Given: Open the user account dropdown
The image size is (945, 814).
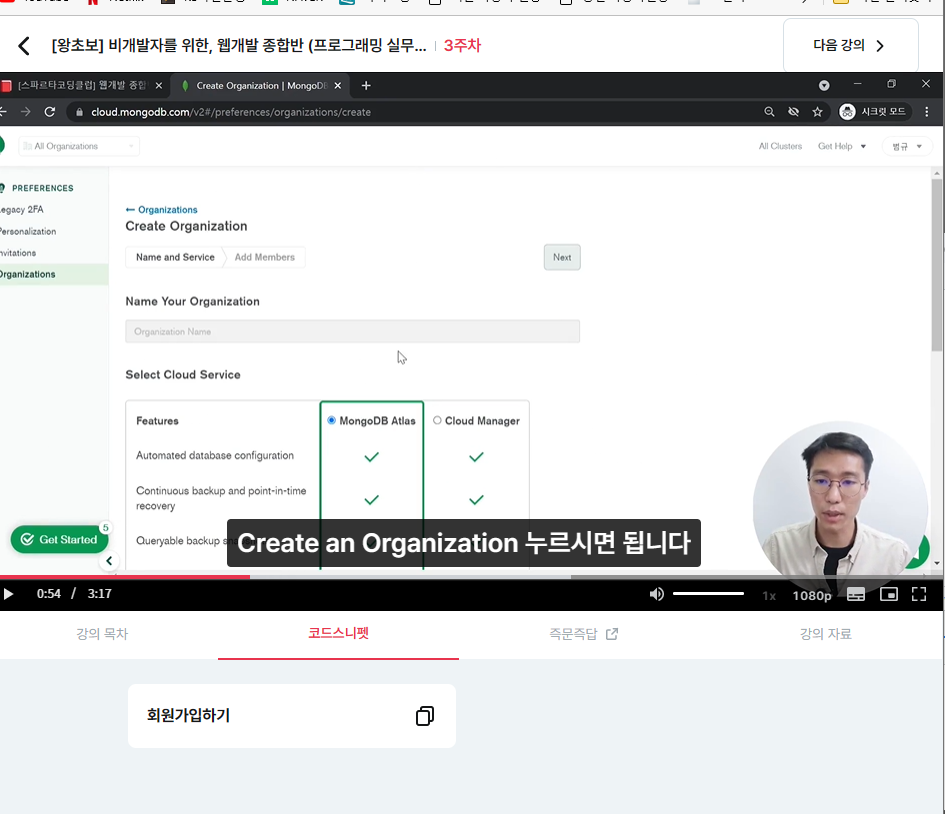Looking at the screenshot, I should [906, 146].
